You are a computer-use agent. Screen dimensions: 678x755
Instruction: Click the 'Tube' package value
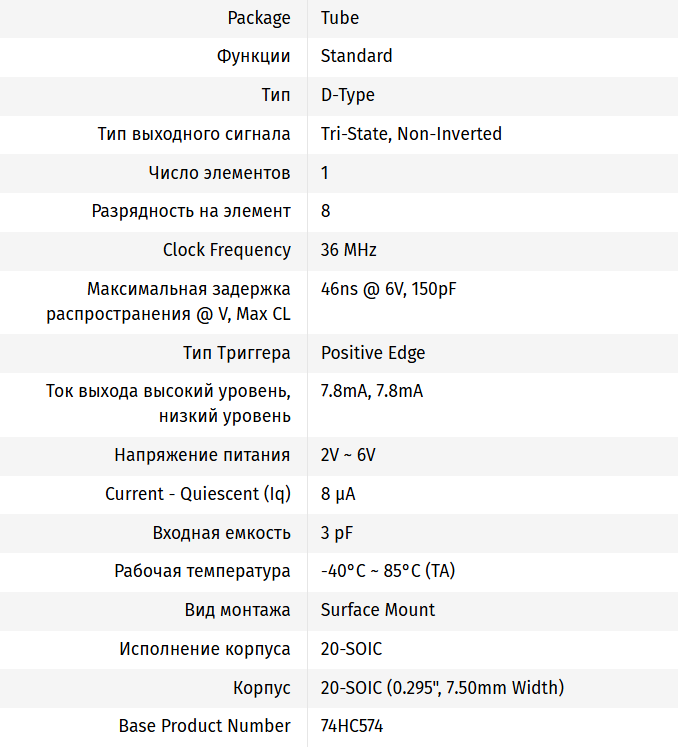340,18
